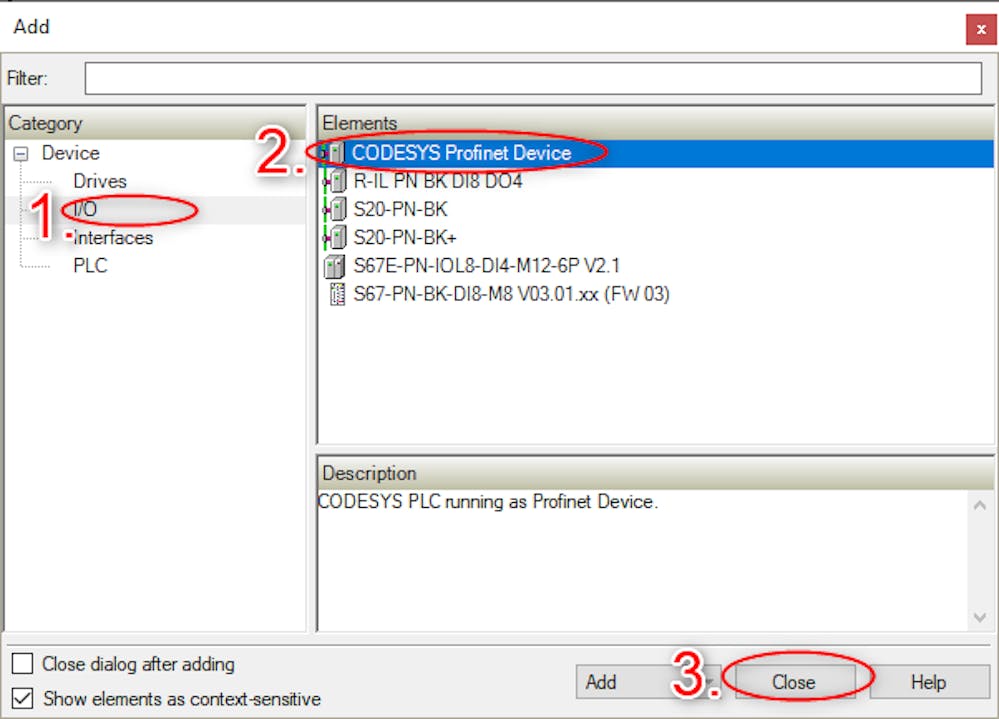Select the I/O category
This screenshot has height=719, width=999.
[x=85, y=209]
